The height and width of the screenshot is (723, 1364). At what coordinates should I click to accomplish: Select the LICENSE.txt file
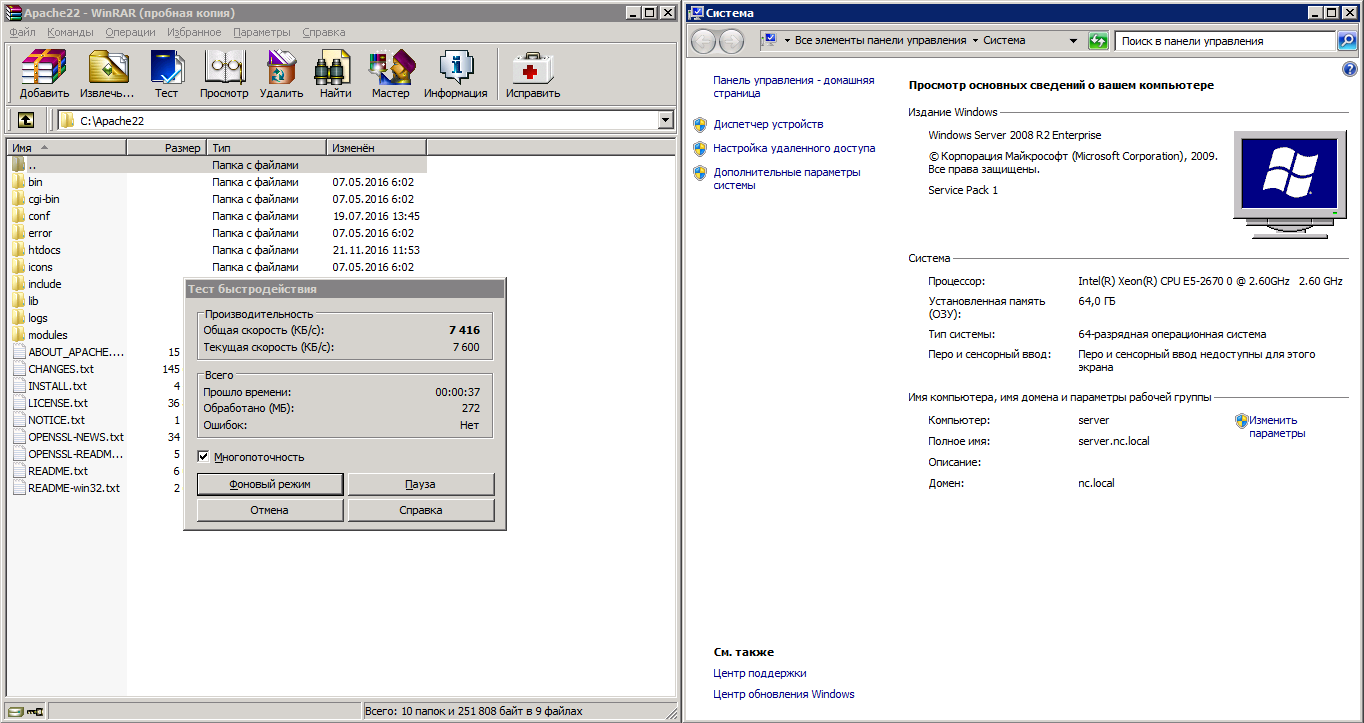tap(57, 403)
